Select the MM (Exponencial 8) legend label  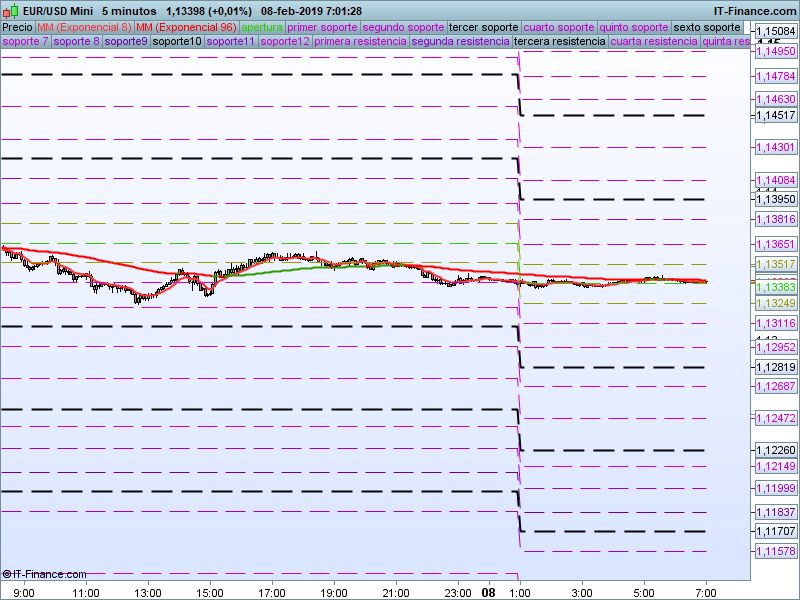(x=84, y=27)
